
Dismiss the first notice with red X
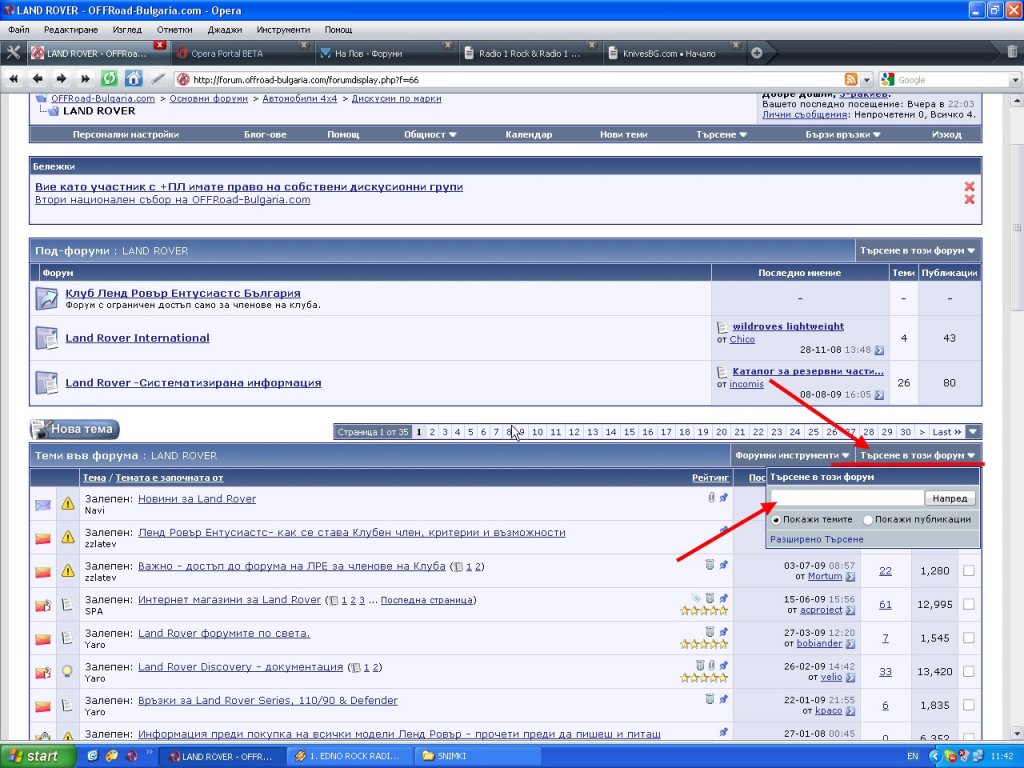tap(968, 186)
